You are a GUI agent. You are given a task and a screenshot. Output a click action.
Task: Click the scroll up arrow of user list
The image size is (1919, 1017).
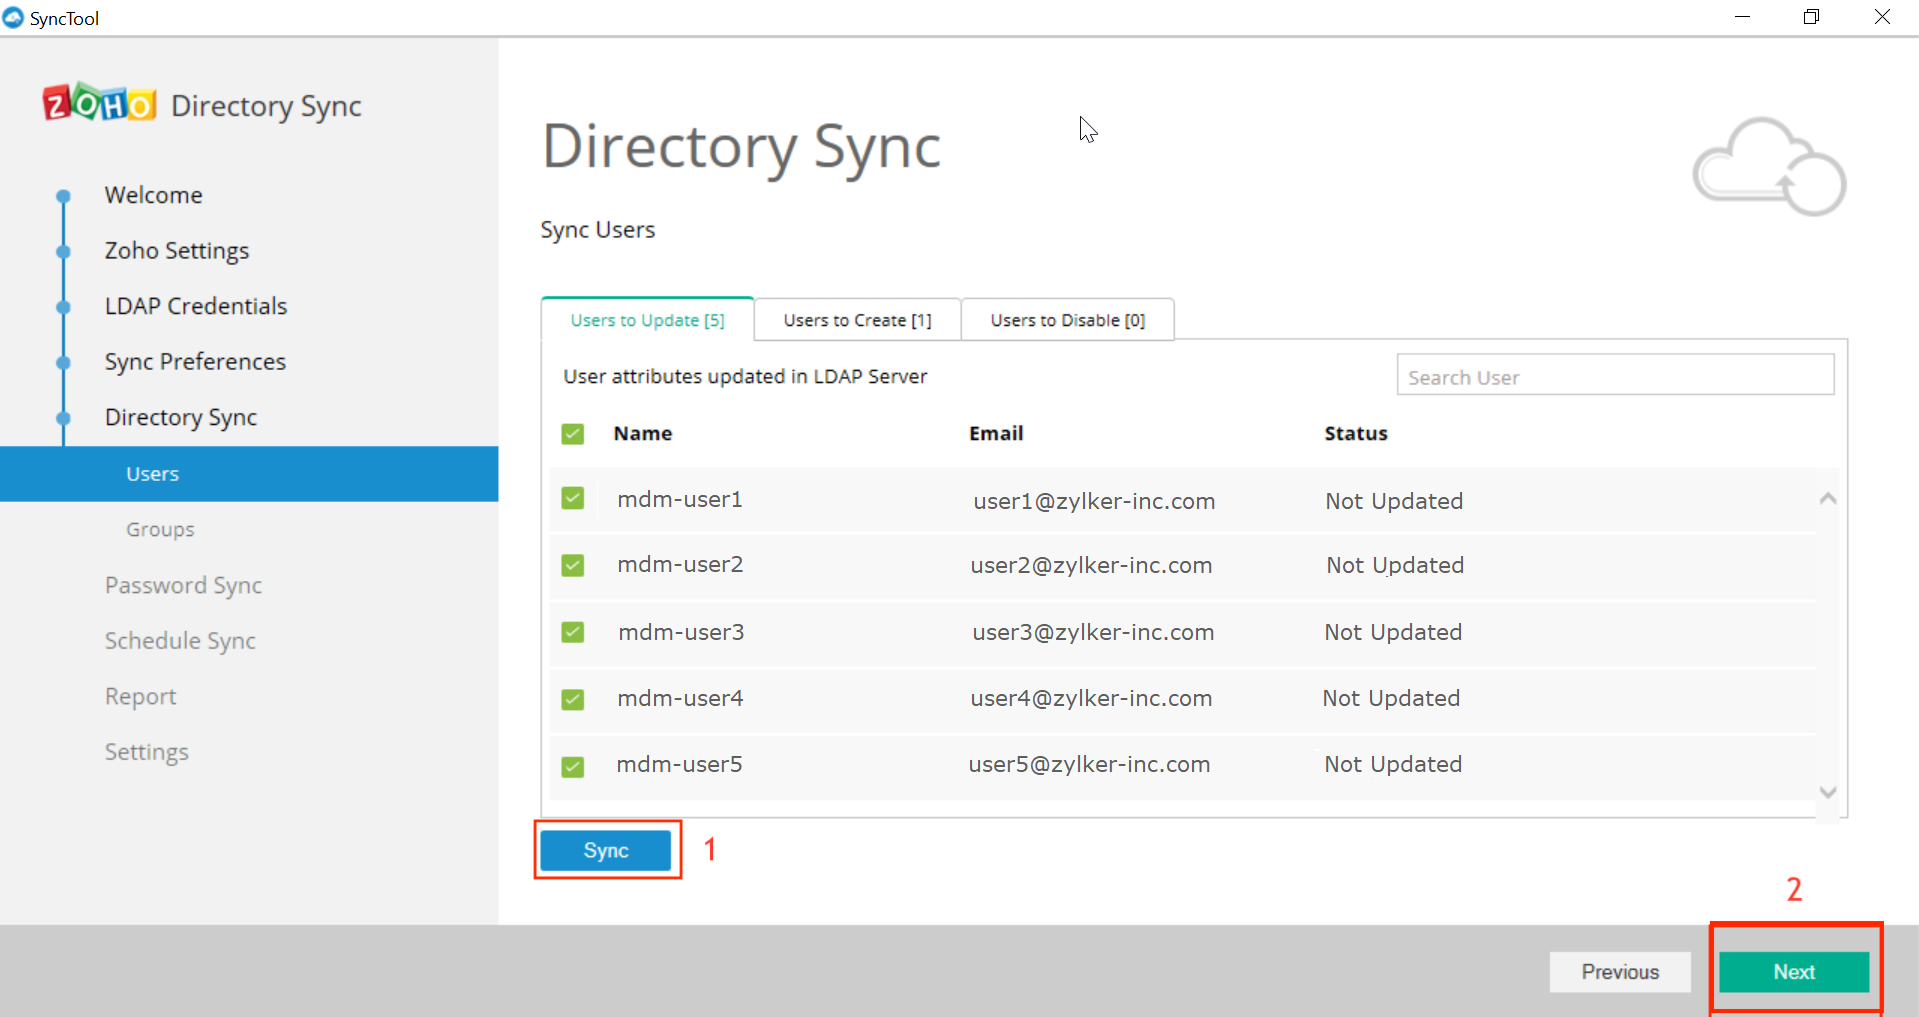point(1828,498)
